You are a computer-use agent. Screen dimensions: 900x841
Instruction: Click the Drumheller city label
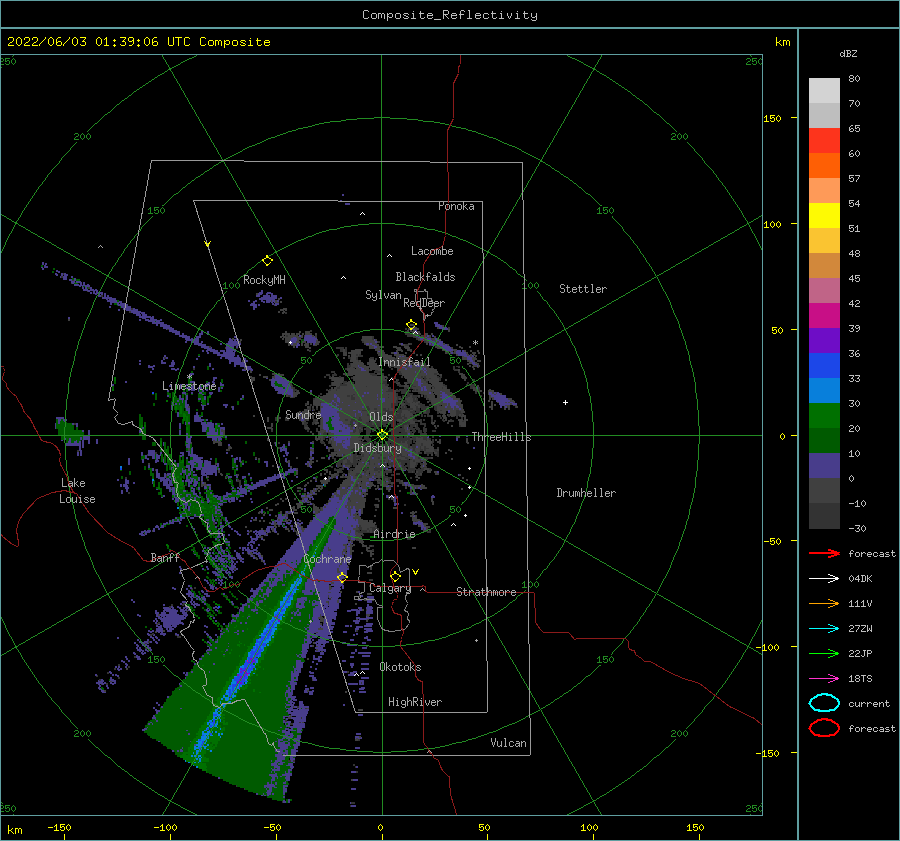[586, 493]
